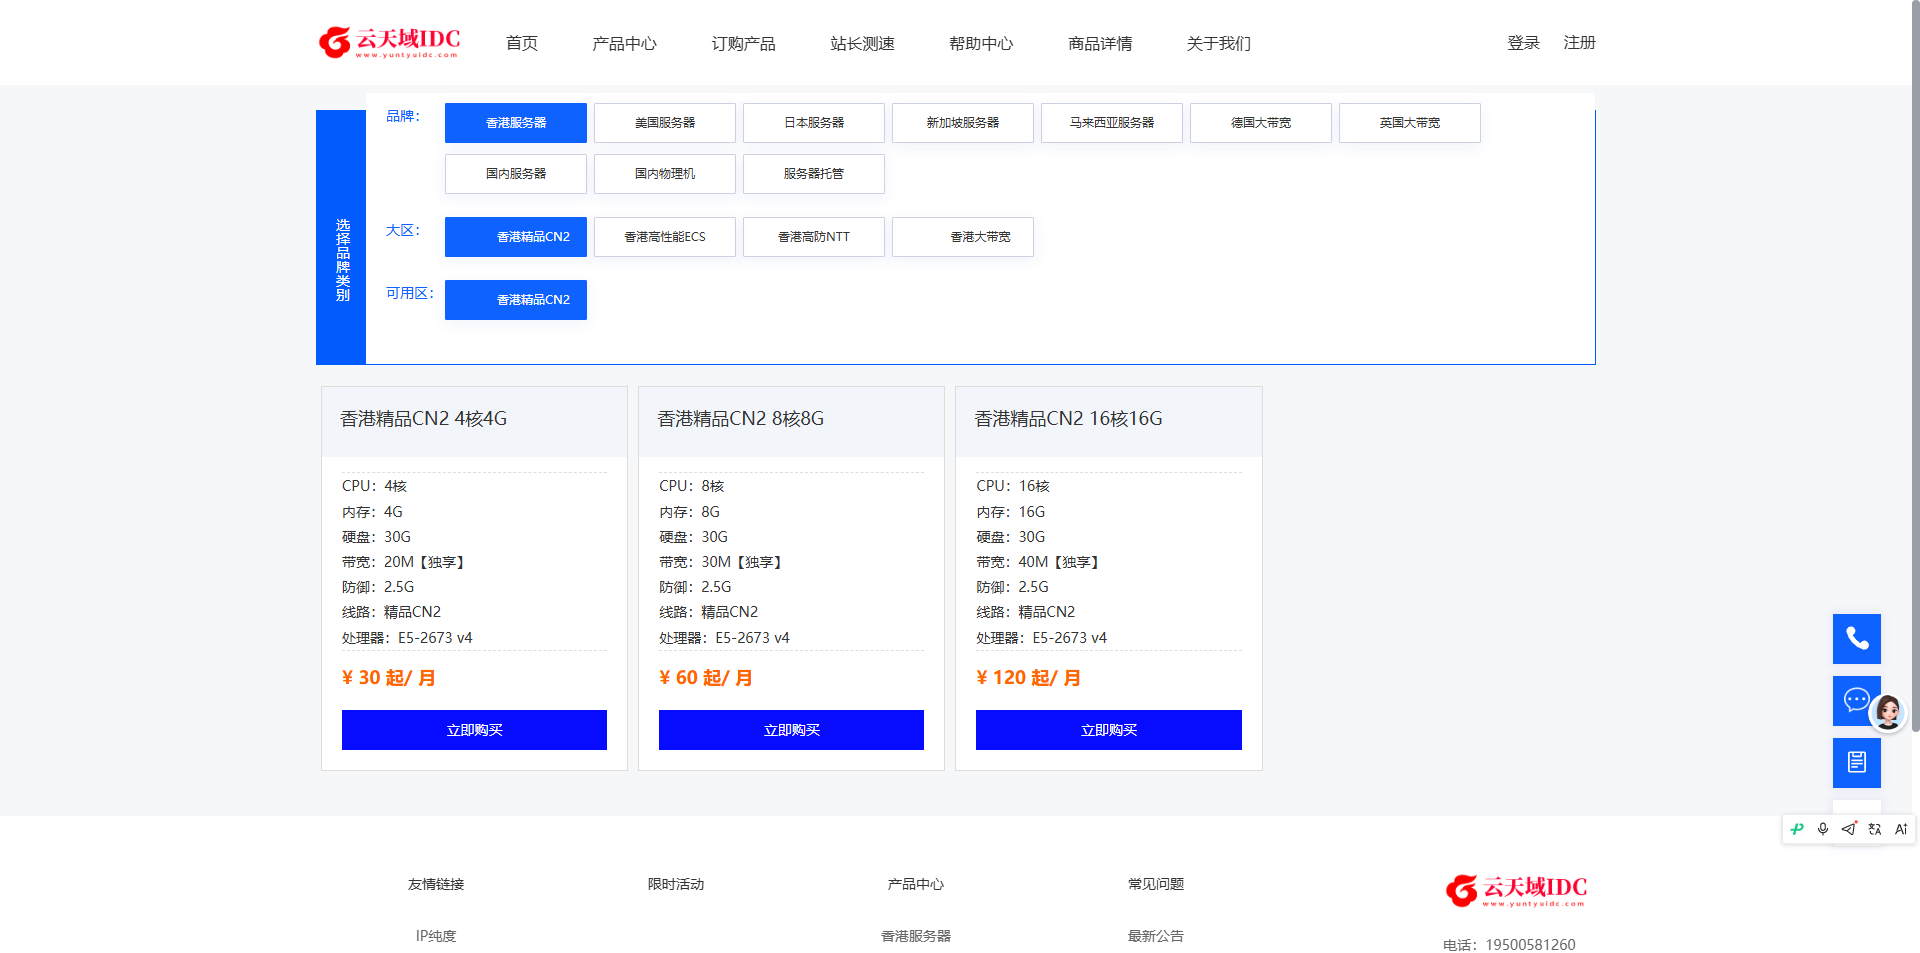The height and width of the screenshot is (953, 1920).
Task: Go to 订购产品 in the navigation
Action: point(743,43)
